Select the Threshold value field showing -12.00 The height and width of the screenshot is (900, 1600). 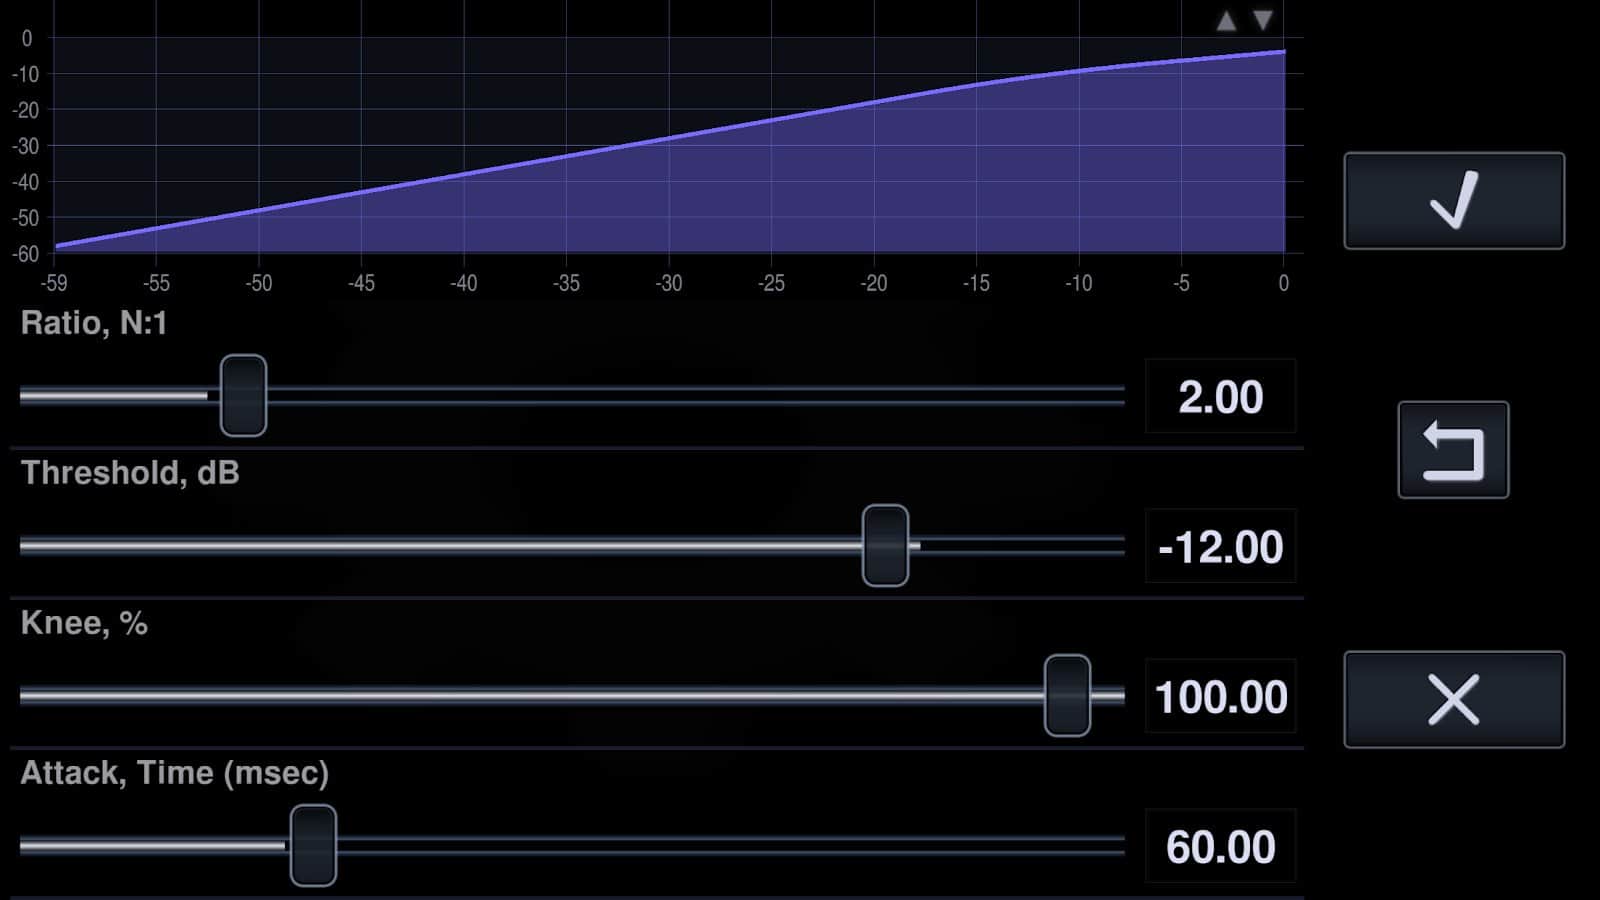(x=1220, y=547)
